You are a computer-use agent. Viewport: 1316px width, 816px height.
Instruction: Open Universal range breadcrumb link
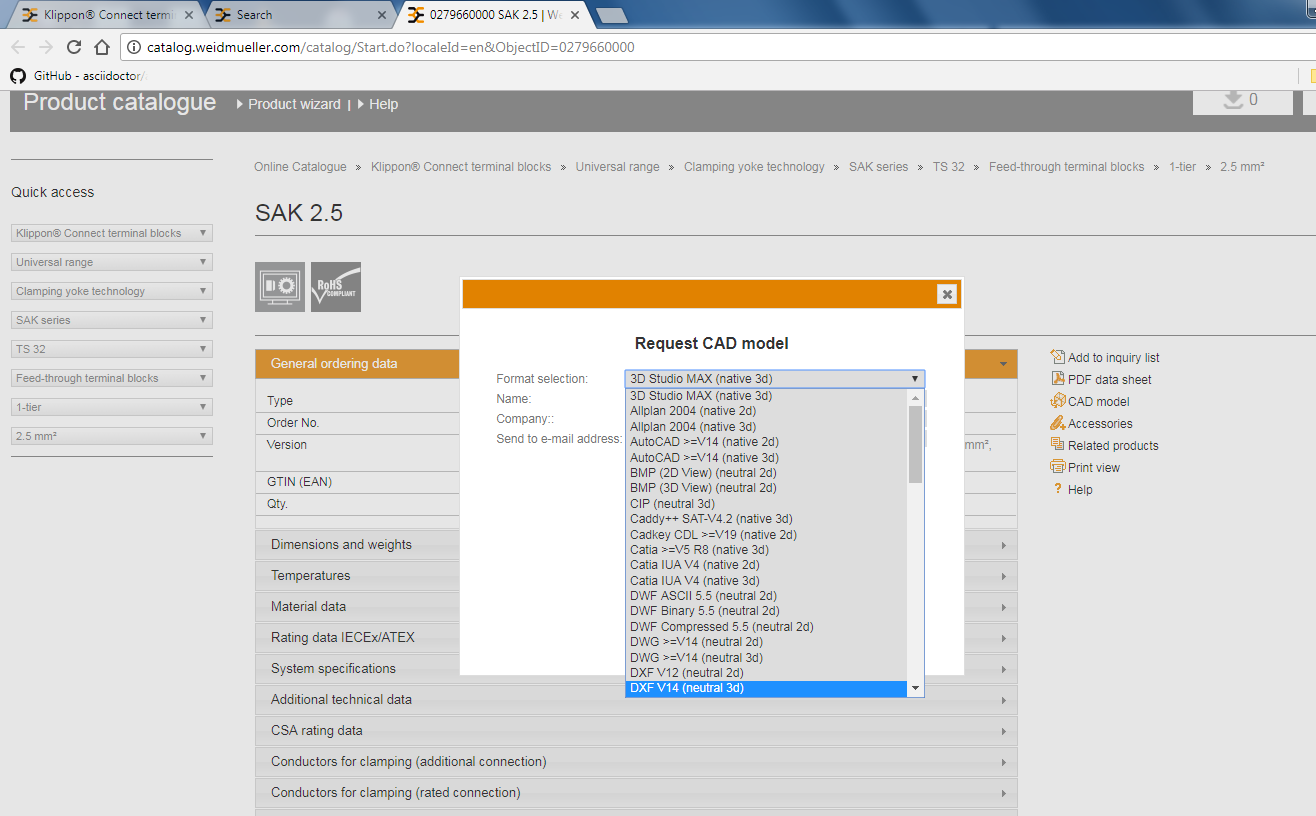pos(617,167)
